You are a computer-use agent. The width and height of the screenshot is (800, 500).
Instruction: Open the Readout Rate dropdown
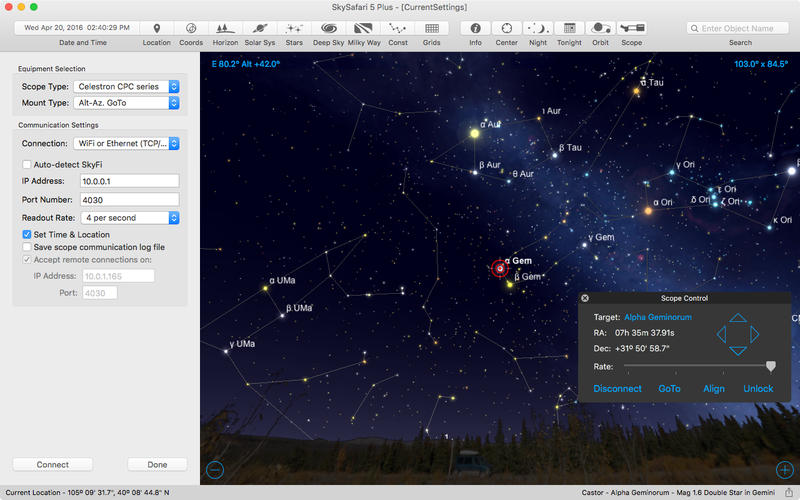pyautogui.click(x=130, y=218)
